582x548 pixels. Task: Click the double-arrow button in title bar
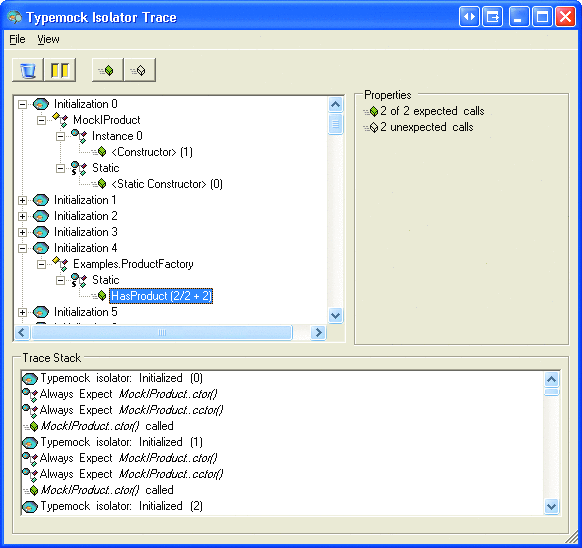click(x=469, y=17)
